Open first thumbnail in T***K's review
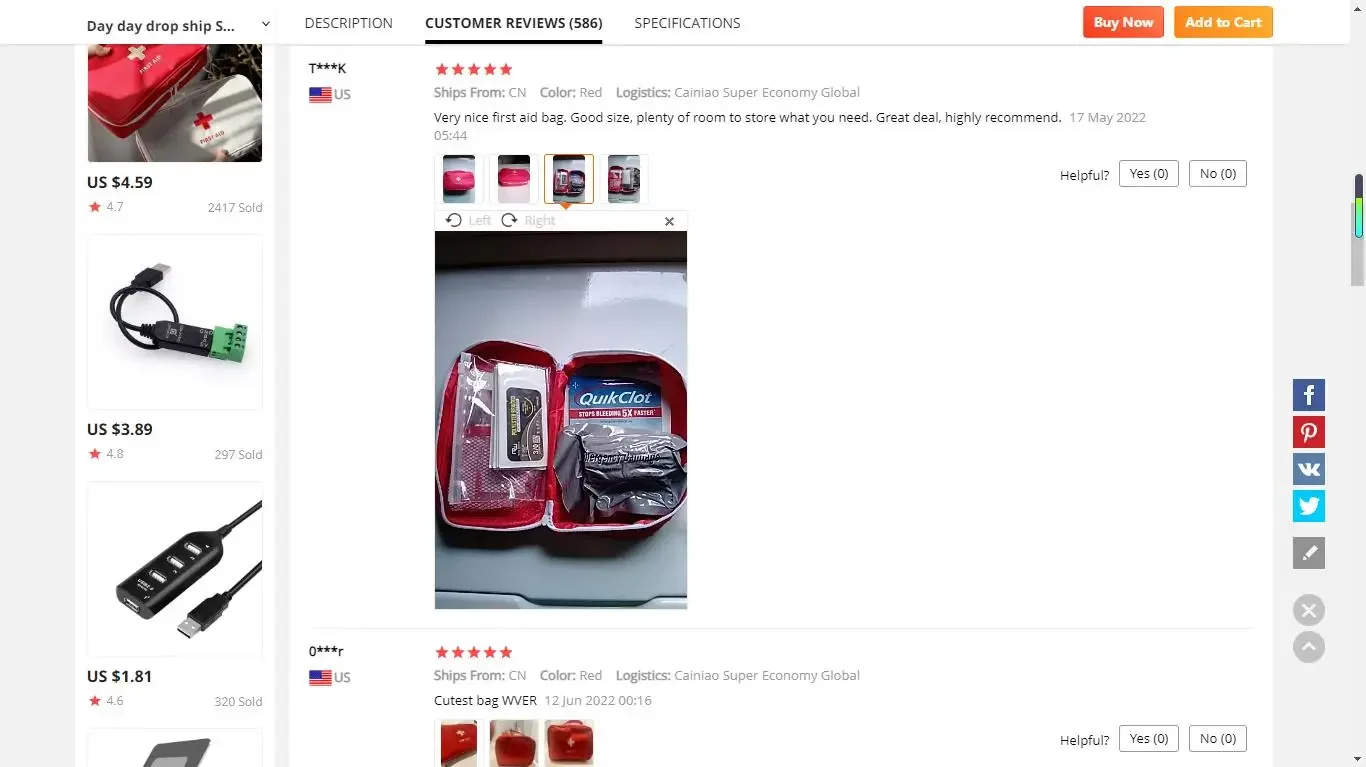Screen dimensions: 1366x767 coord(459,179)
